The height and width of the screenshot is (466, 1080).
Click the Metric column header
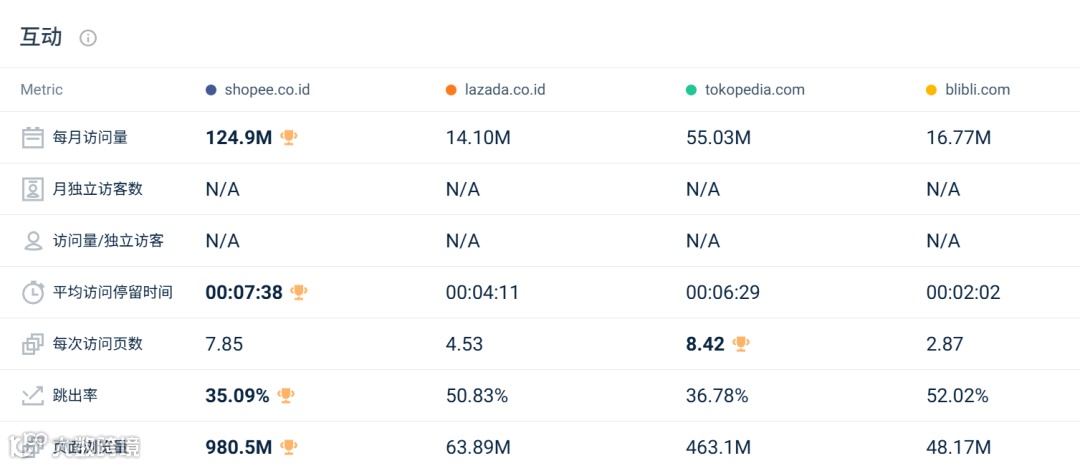[x=42, y=90]
